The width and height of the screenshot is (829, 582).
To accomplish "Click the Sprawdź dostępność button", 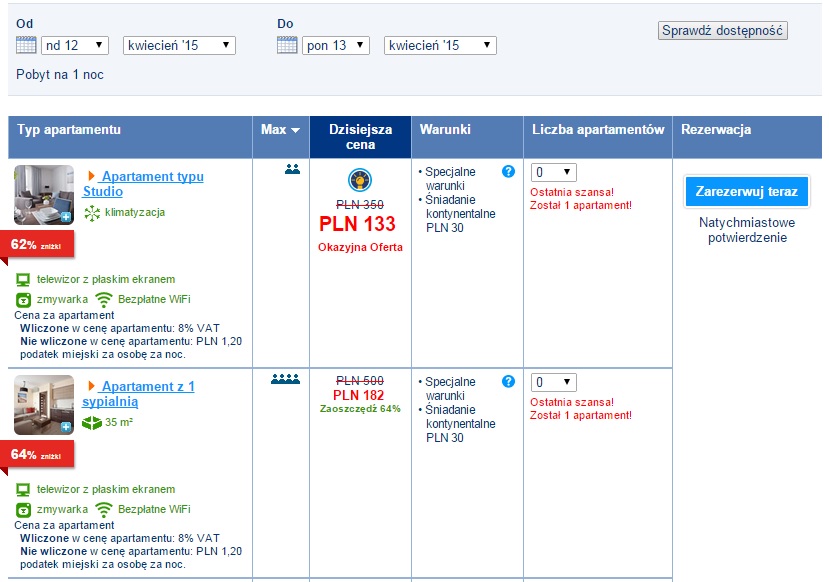I will point(723,31).
